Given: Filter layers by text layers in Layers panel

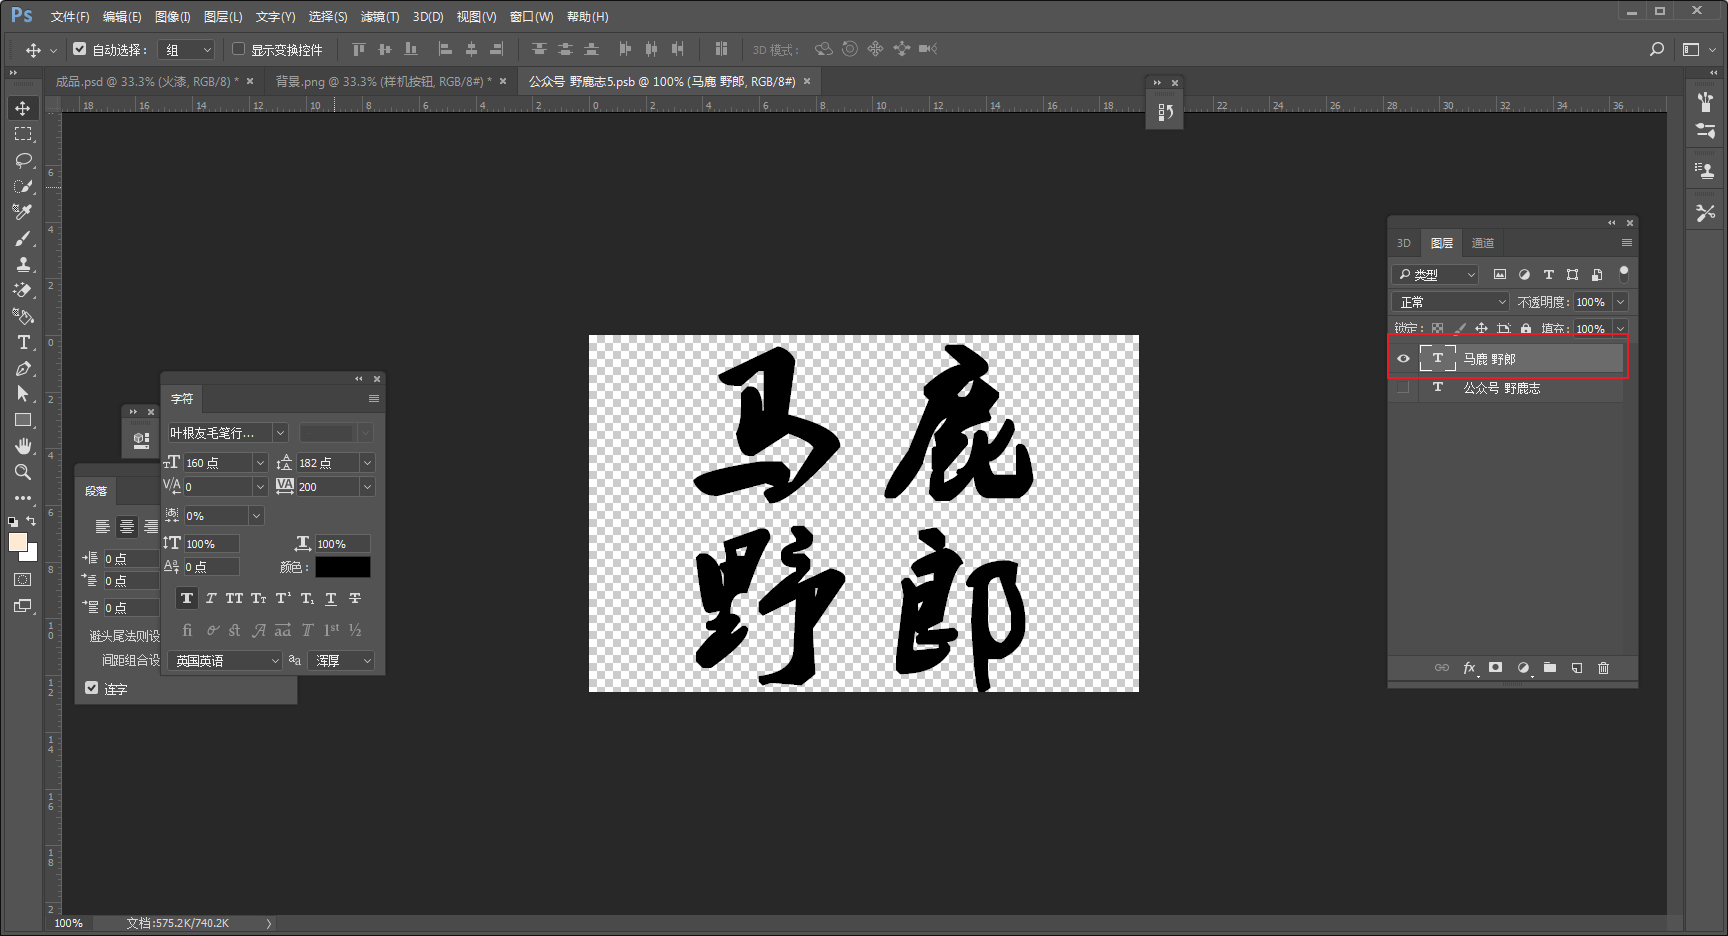Looking at the screenshot, I should [1548, 274].
